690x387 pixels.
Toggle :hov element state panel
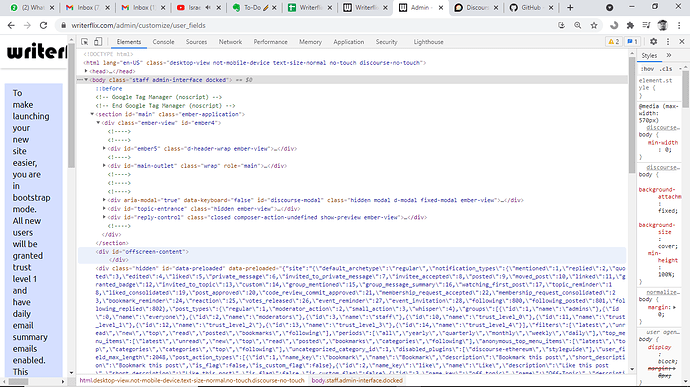647,69
